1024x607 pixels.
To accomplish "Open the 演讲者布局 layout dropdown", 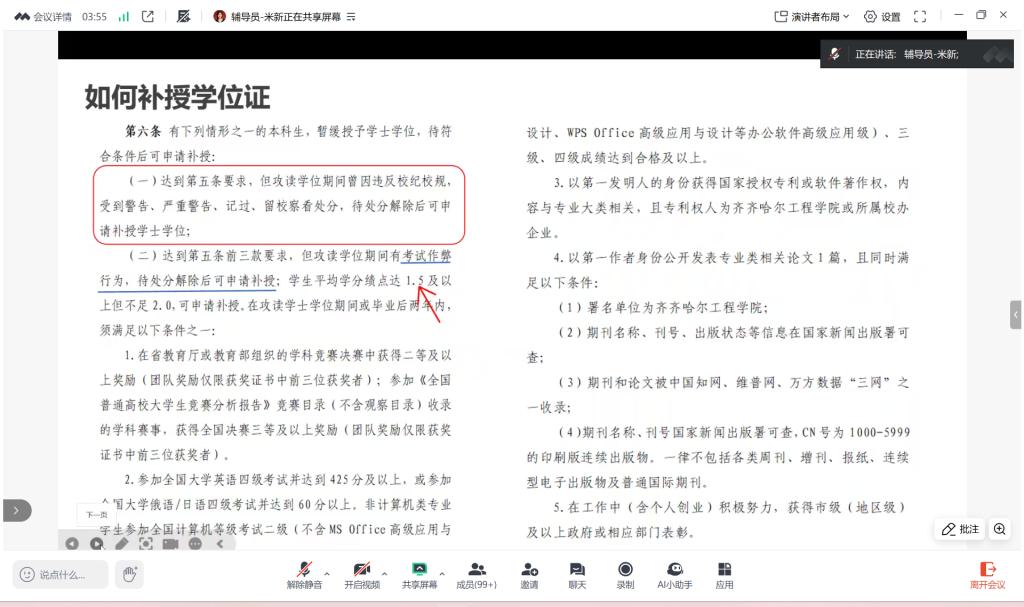I will (x=812, y=16).
